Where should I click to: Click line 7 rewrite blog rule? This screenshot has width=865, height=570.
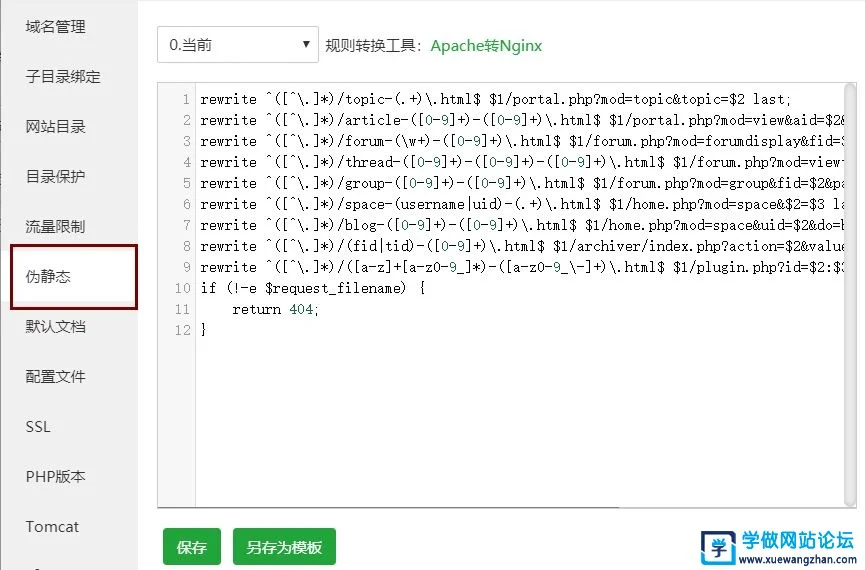pyautogui.click(x=521, y=225)
